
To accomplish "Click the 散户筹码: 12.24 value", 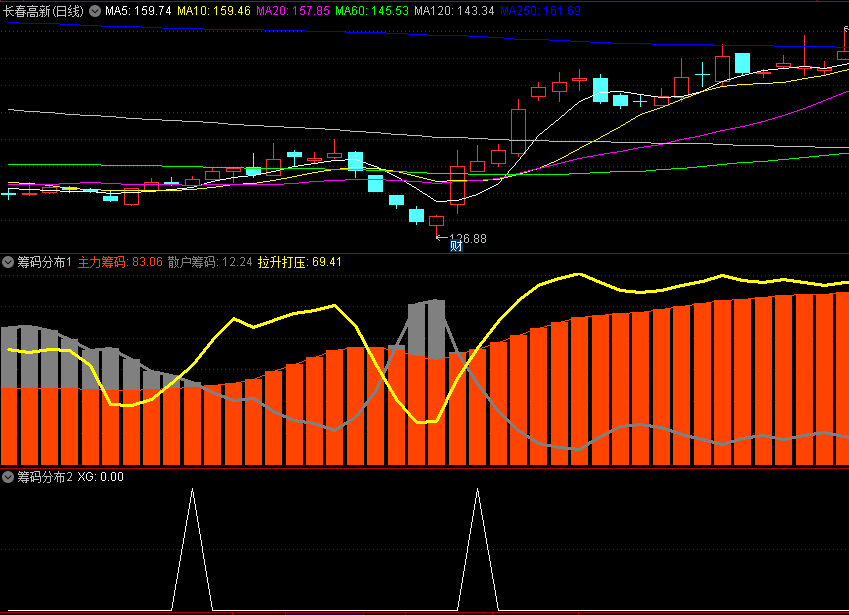I will (210, 263).
